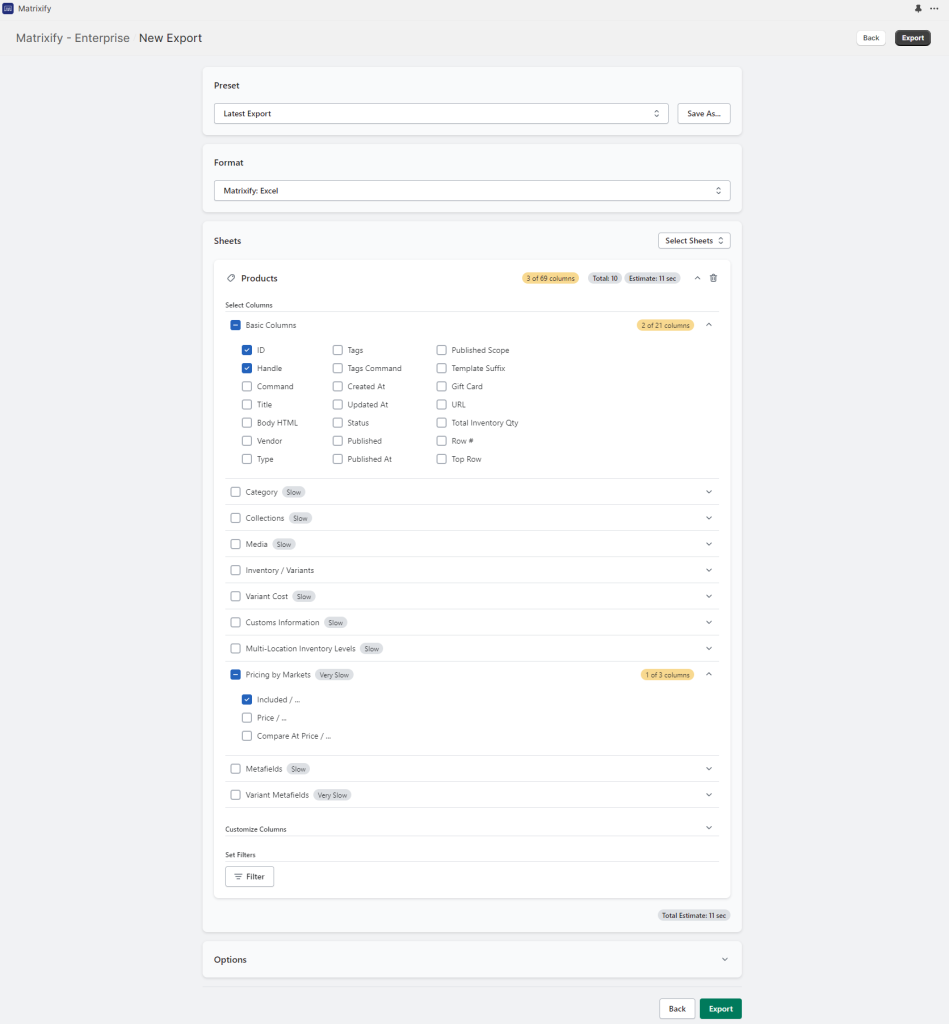Image resolution: width=949 pixels, height=1024 pixels.
Task: Uncheck the Handle column checkbox
Action: [246, 368]
